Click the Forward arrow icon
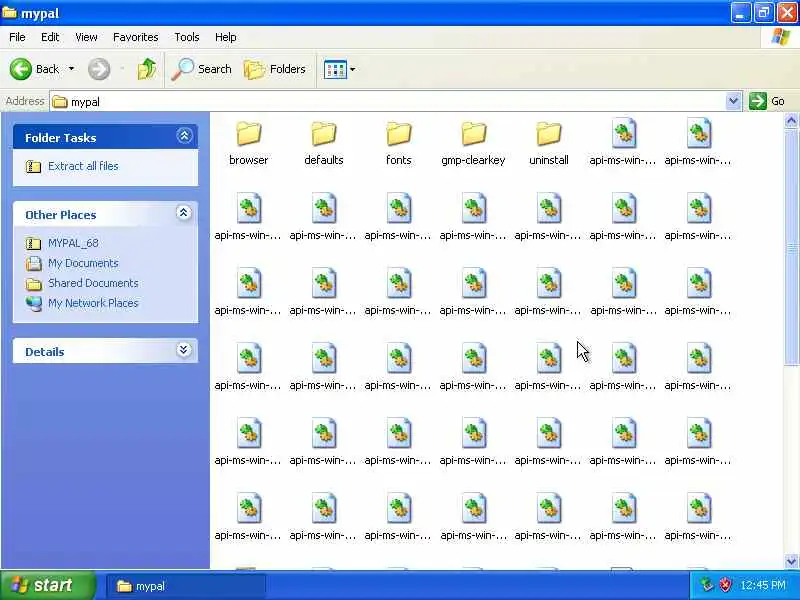The width and height of the screenshot is (800, 600). (x=99, y=69)
